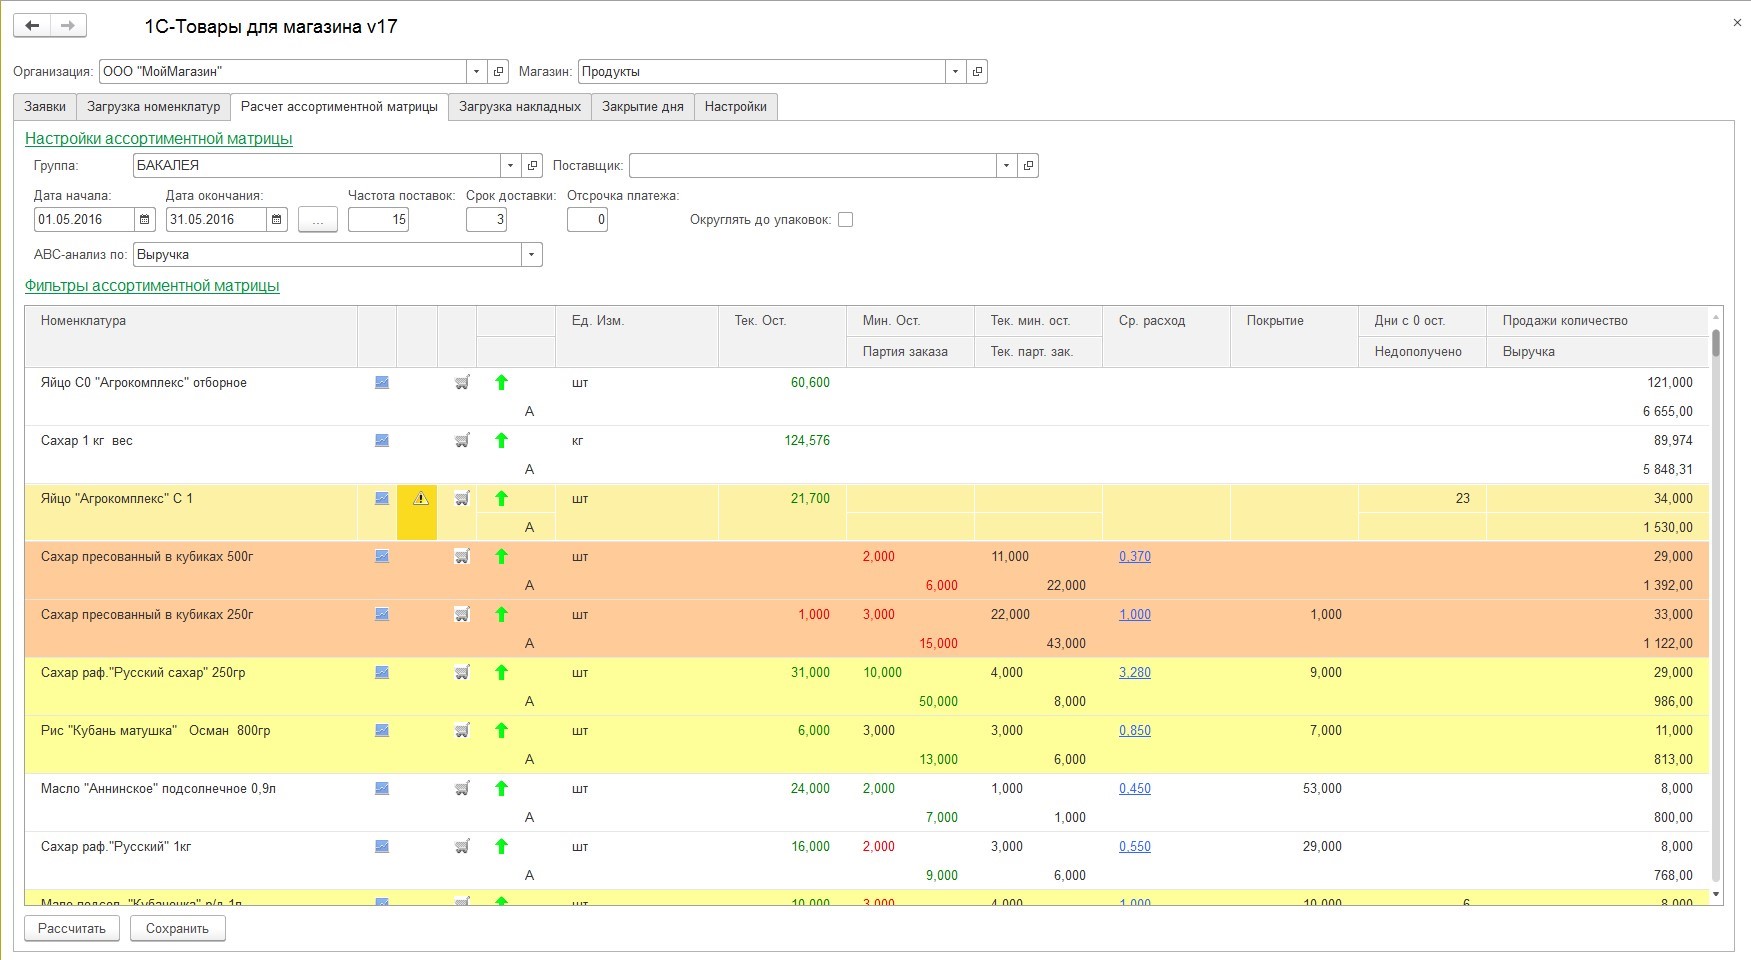Click green arrow in Масло Аннинское row
The height and width of the screenshot is (960, 1751).
point(502,788)
